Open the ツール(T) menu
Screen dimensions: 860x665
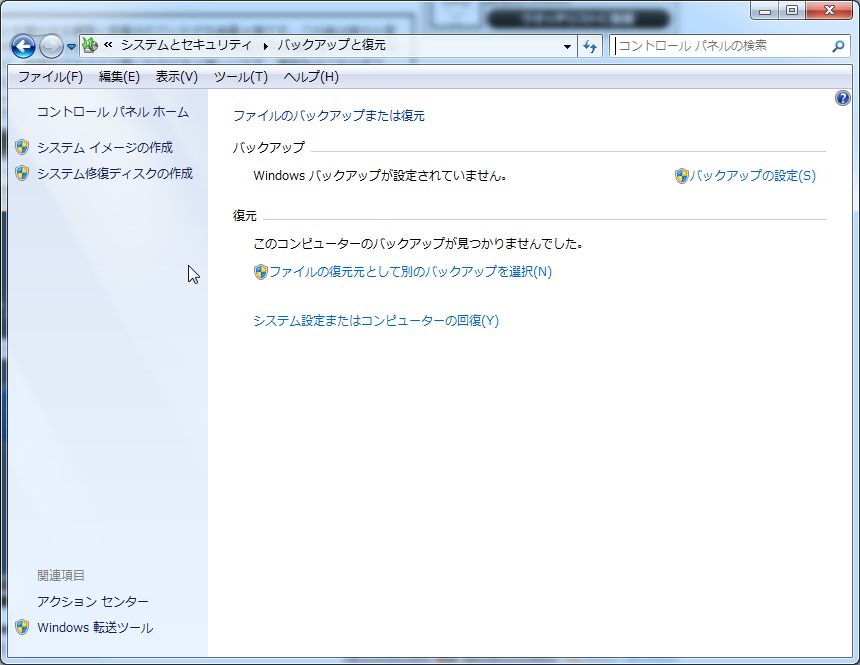pos(241,77)
